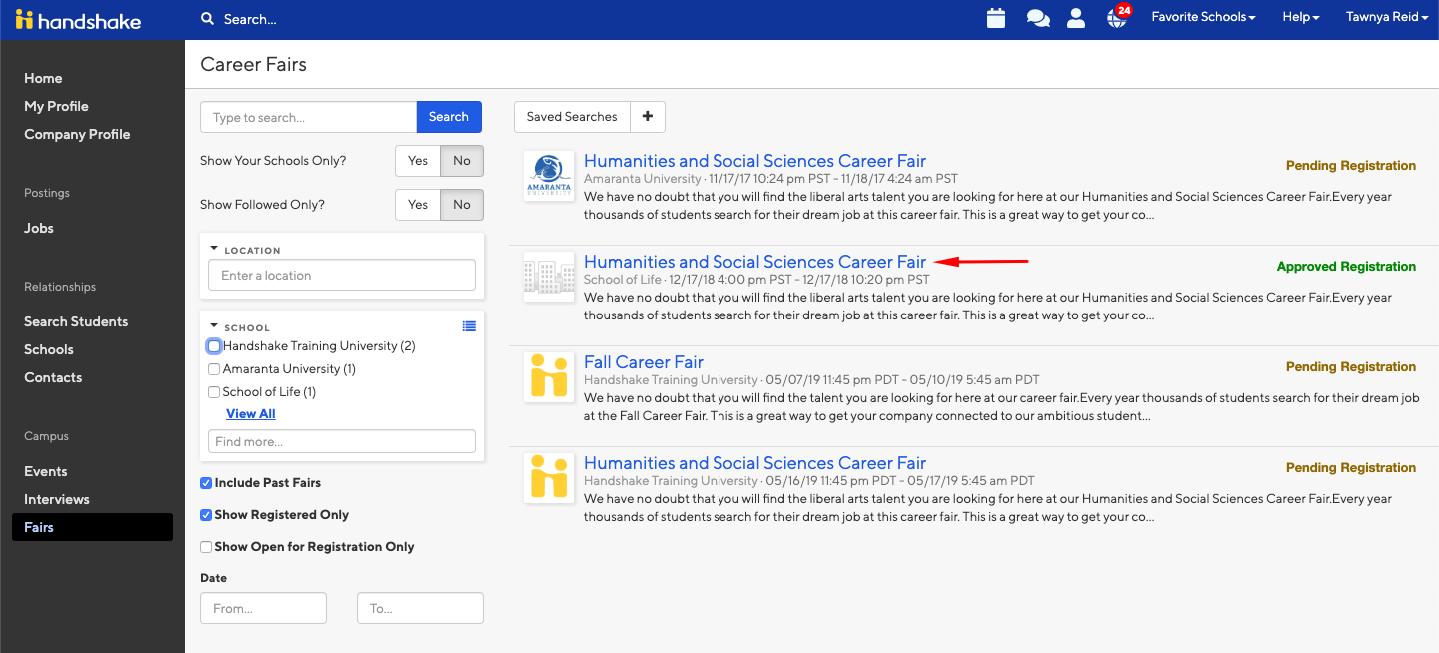
Task: Collapse the School filter section
Action: point(214,326)
